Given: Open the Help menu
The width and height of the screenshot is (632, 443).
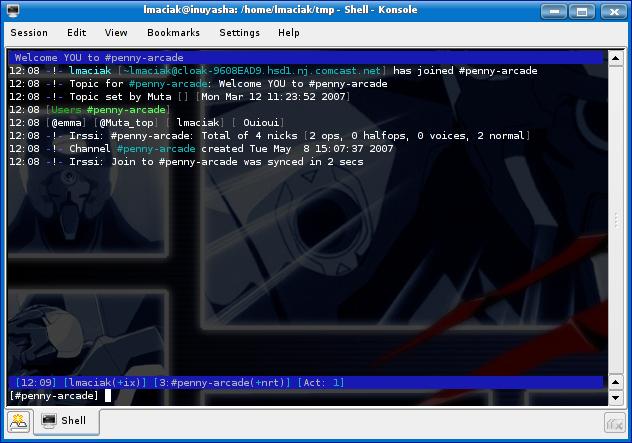Looking at the screenshot, I should point(289,33).
